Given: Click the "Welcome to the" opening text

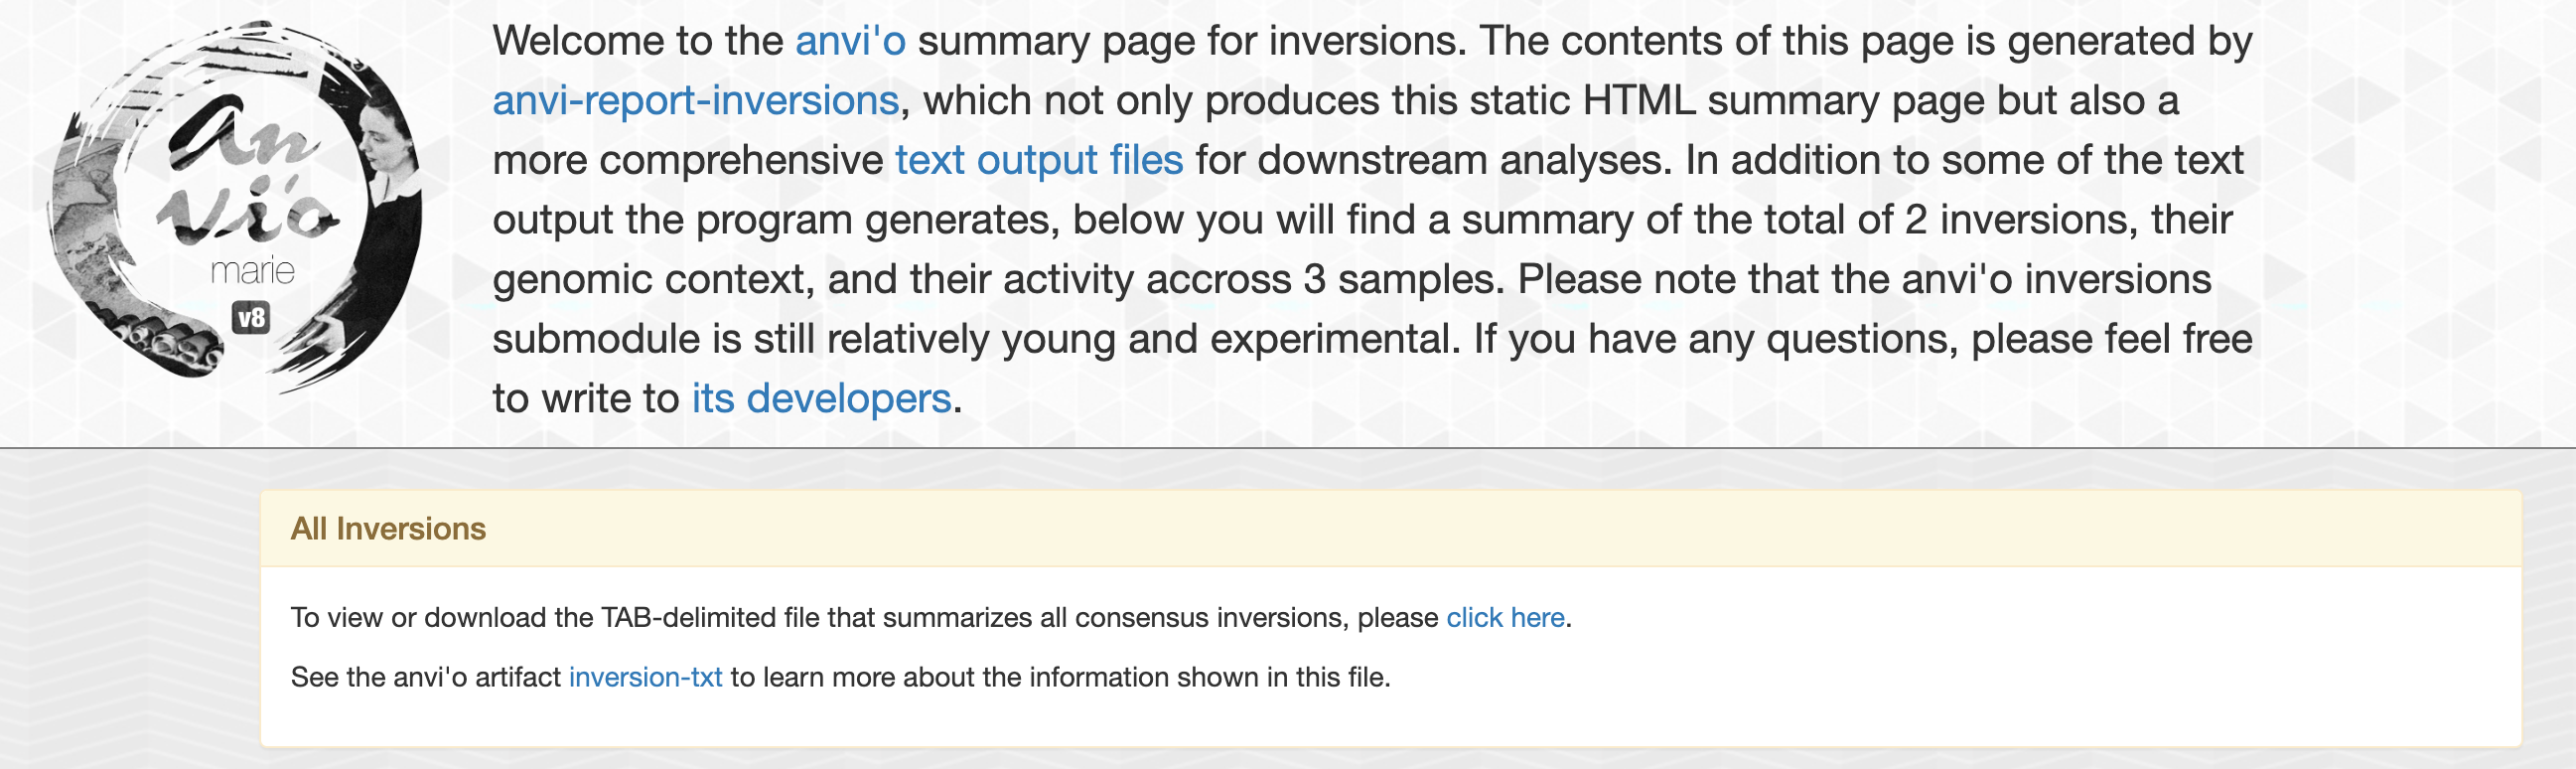Looking at the screenshot, I should (x=638, y=42).
